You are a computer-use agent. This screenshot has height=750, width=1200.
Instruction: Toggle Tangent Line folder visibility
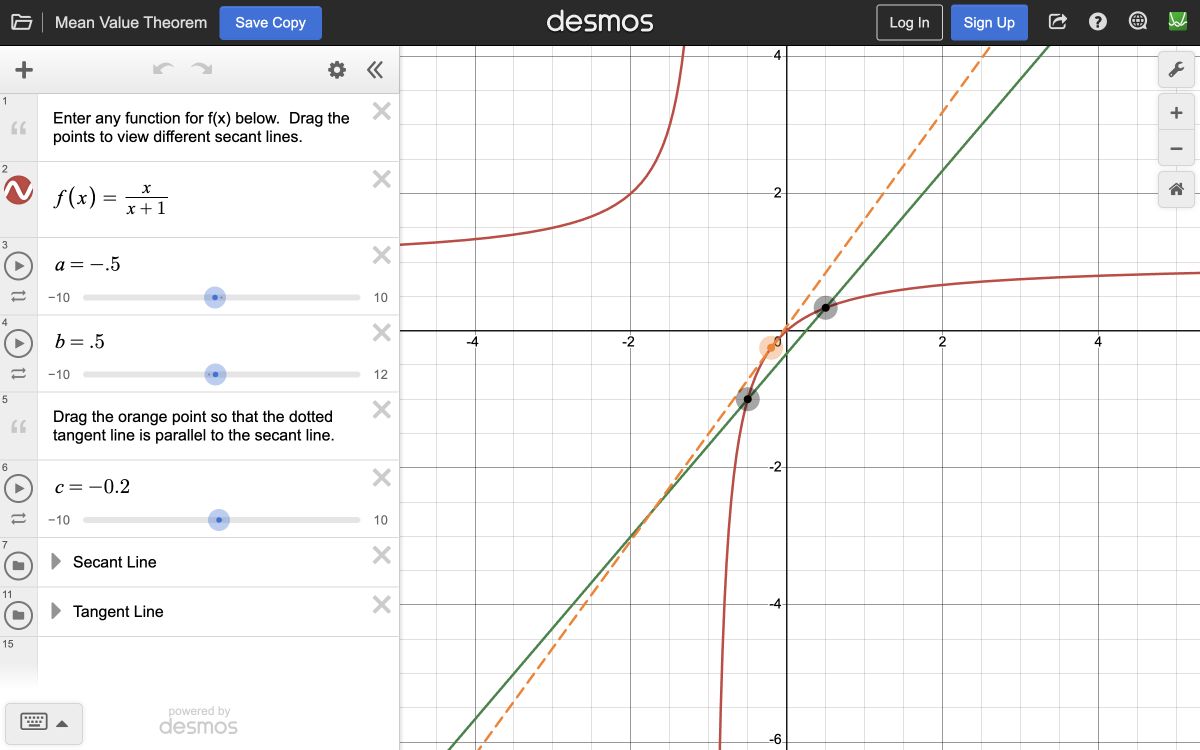(19, 613)
